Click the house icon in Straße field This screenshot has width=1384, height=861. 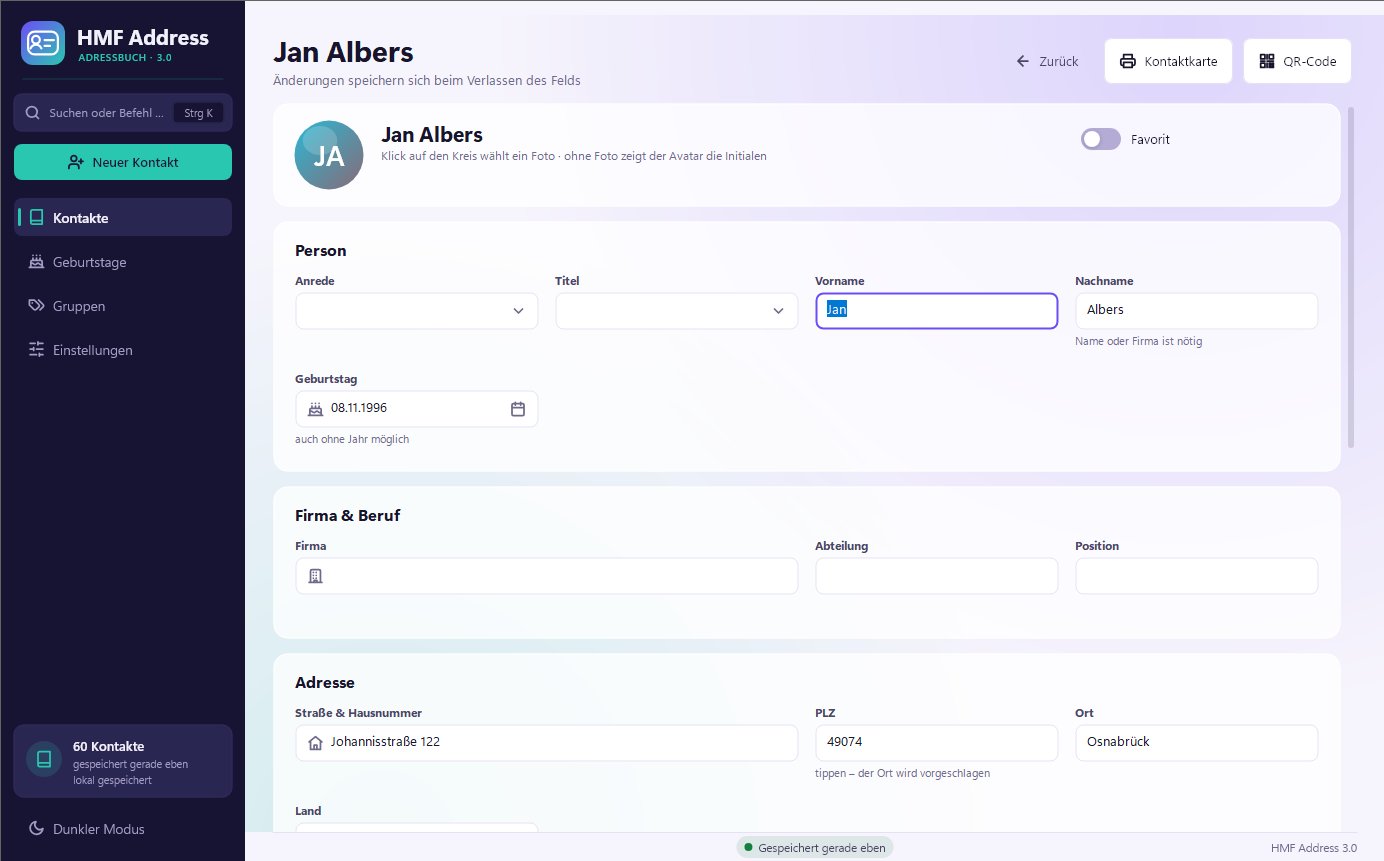(x=316, y=742)
